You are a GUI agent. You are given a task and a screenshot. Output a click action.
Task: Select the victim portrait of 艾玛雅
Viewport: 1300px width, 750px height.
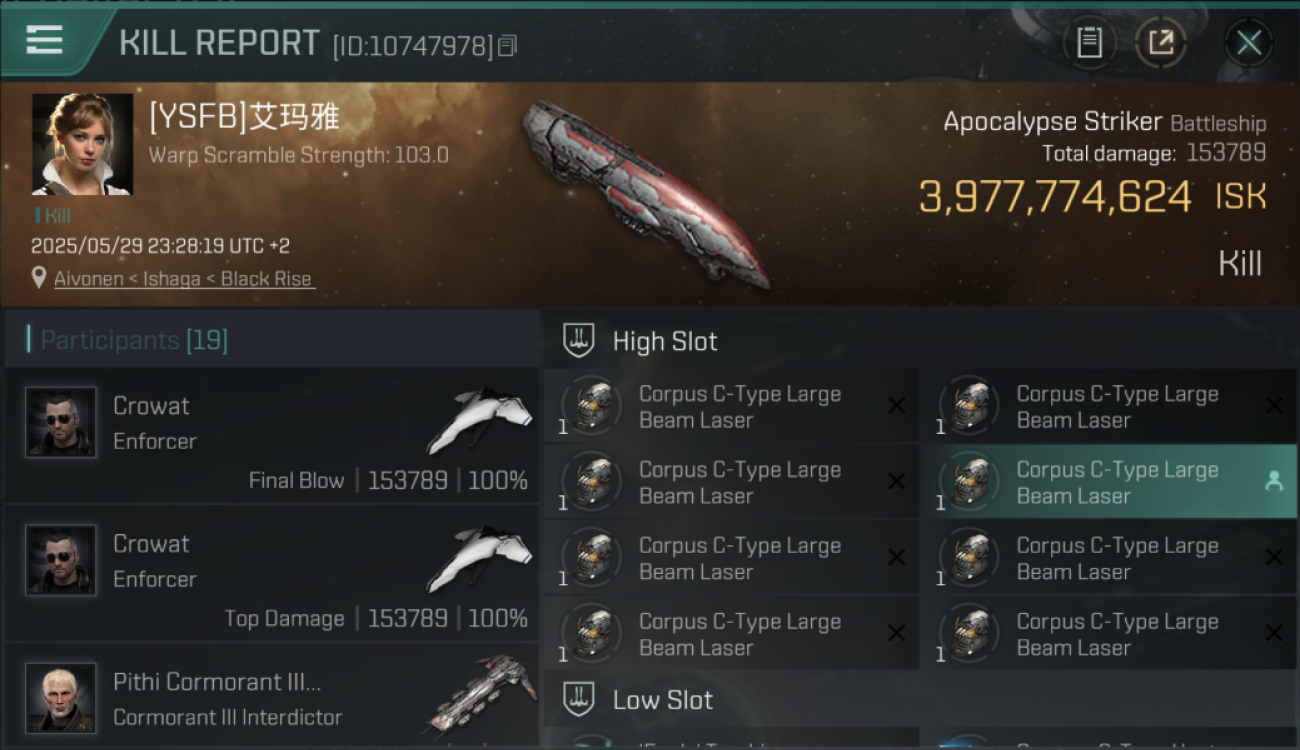point(82,144)
